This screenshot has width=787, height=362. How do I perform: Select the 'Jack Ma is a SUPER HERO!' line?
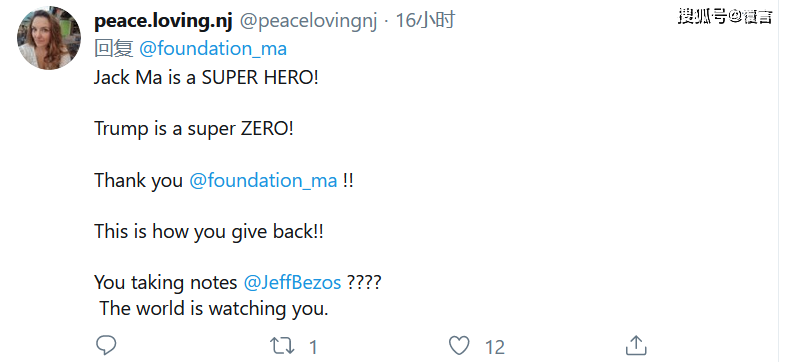[x=206, y=78]
